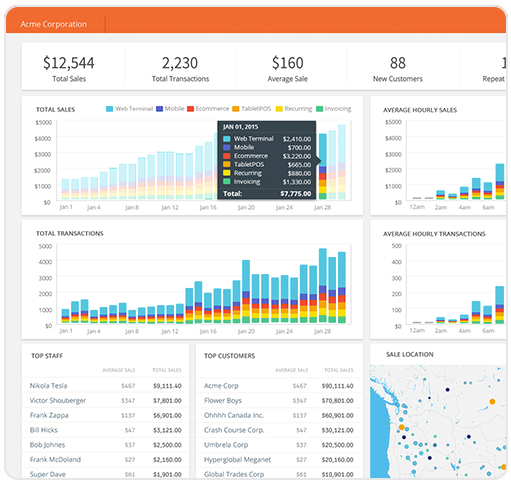
Task: Sort Top Staff by Average Sale column
Action: tap(119, 370)
